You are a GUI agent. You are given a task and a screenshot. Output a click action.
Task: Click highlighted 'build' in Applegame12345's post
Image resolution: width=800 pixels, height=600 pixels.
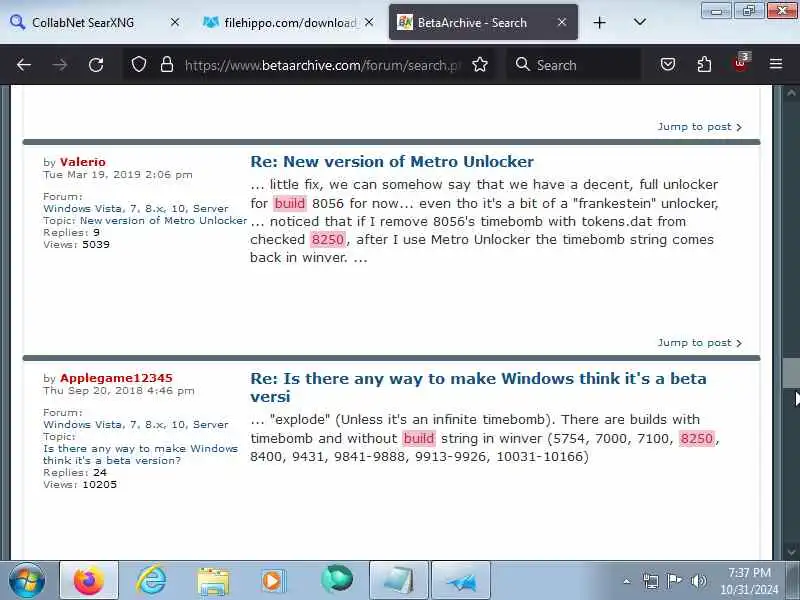[419, 438]
